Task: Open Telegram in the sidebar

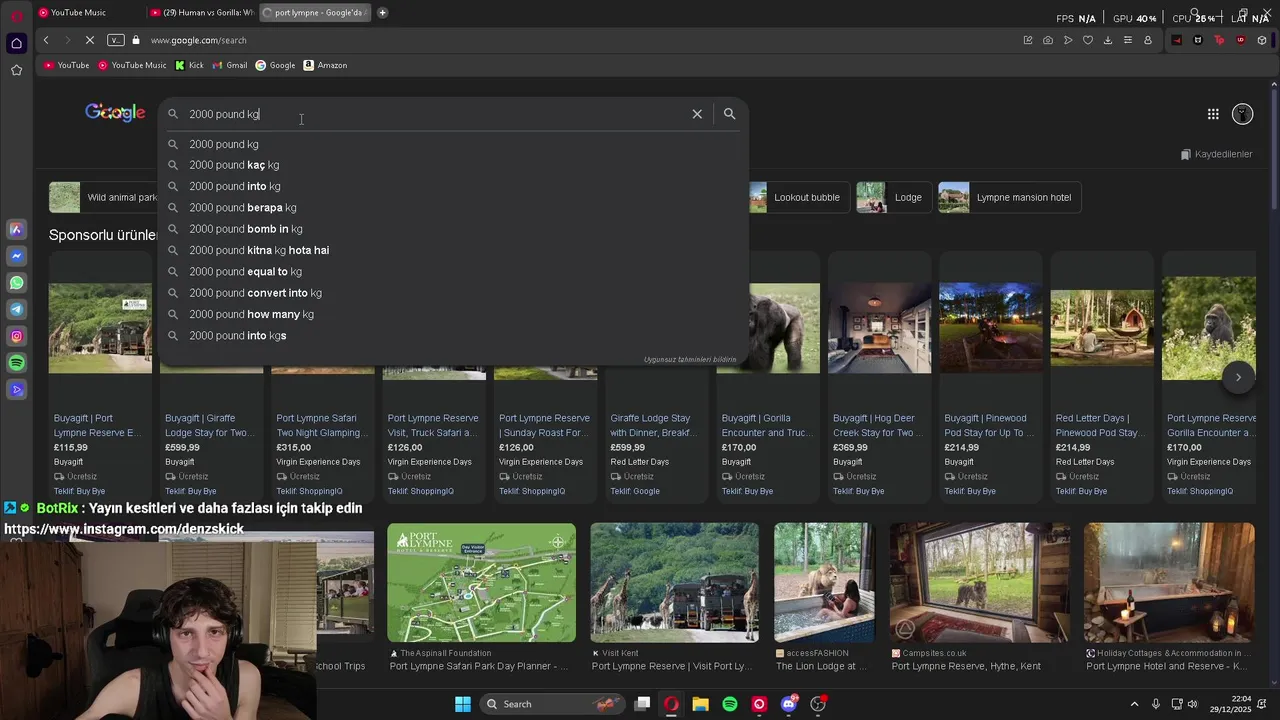Action: [16, 310]
